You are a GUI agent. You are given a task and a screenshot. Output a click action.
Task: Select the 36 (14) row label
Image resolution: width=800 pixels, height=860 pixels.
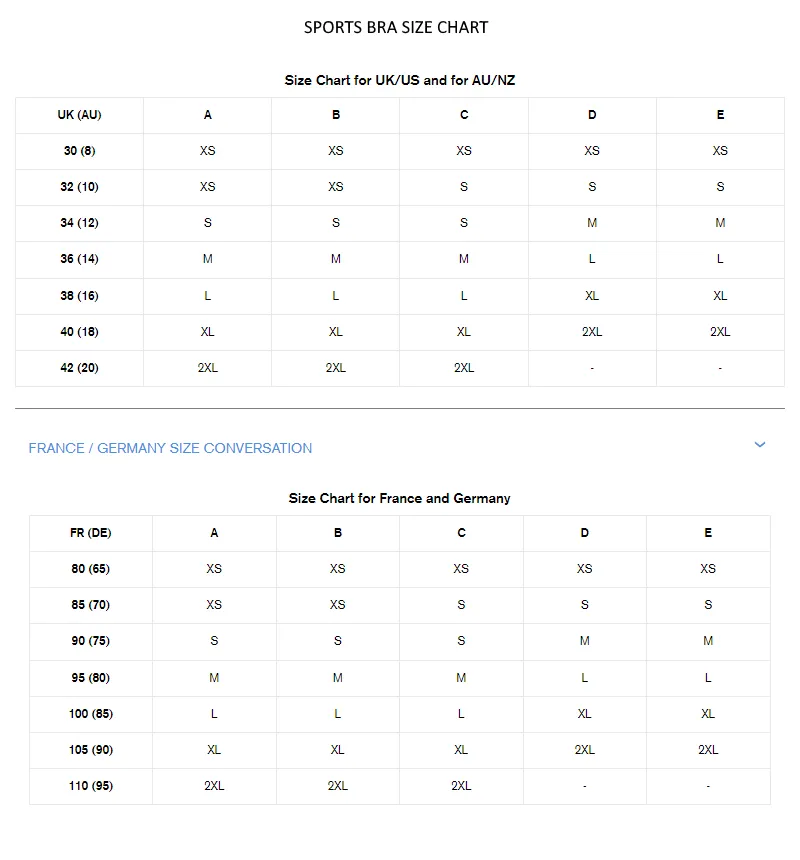point(80,259)
